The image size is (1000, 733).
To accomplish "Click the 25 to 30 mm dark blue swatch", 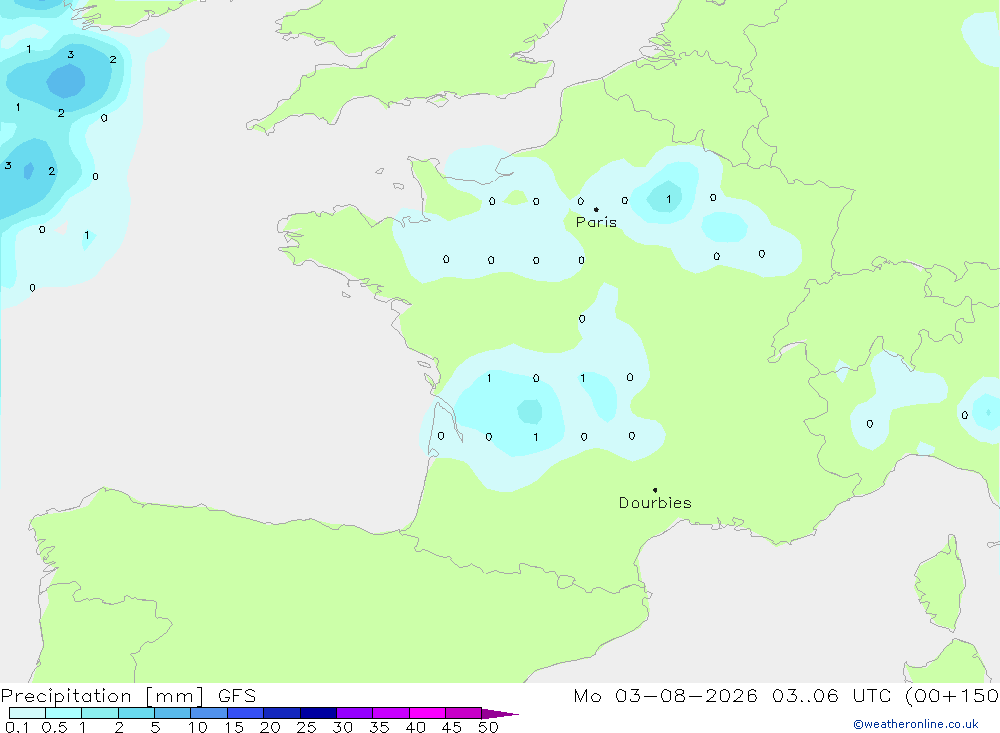I will pos(318,713).
